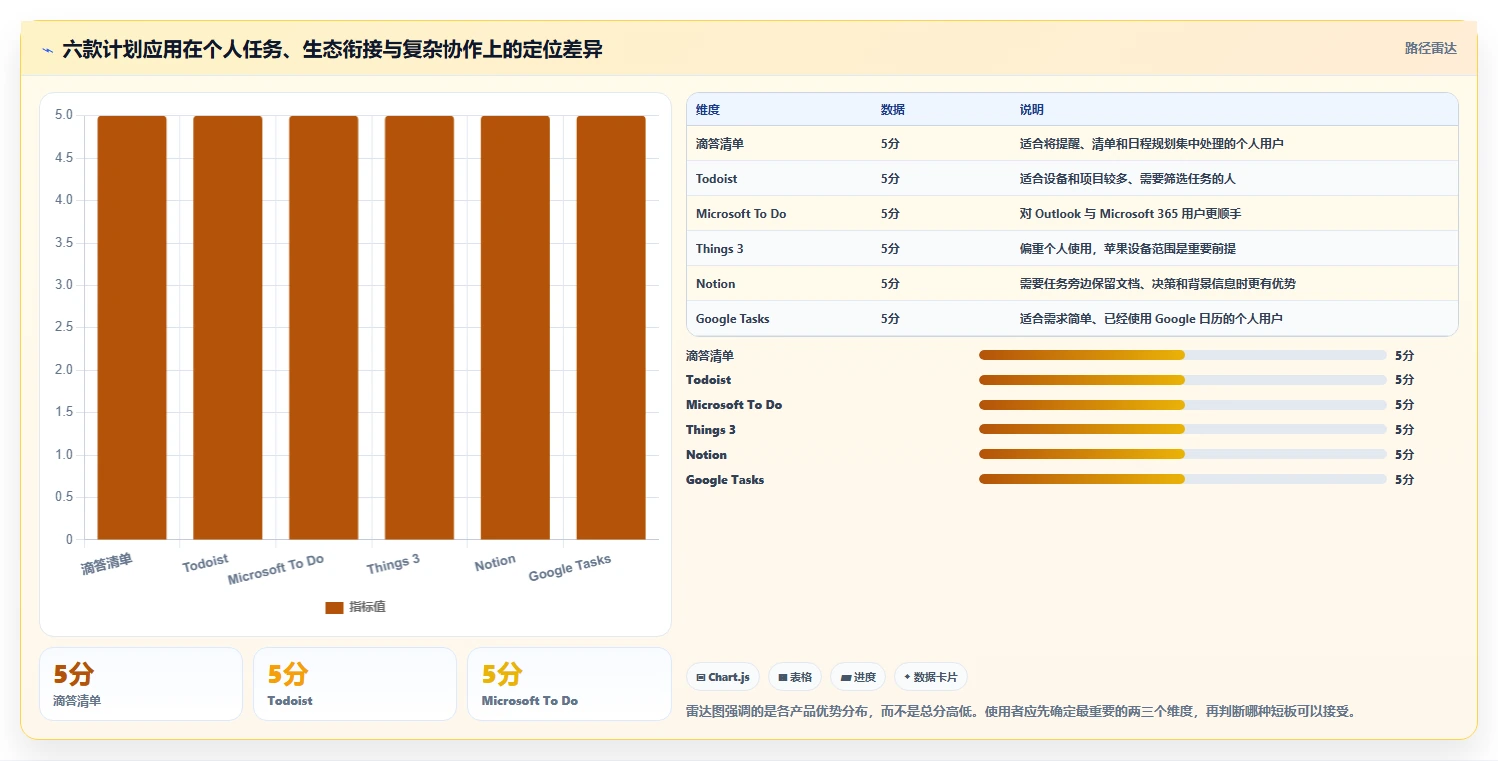Click the Todoist bar in chart

(x=228, y=327)
